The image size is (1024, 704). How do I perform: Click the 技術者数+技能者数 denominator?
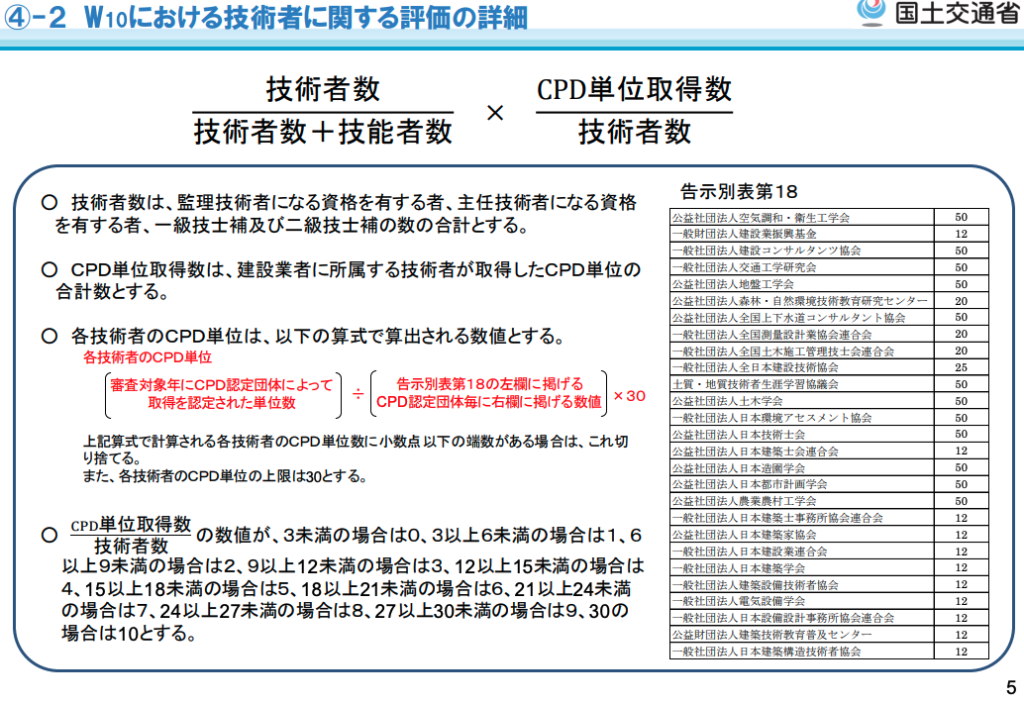pos(322,131)
